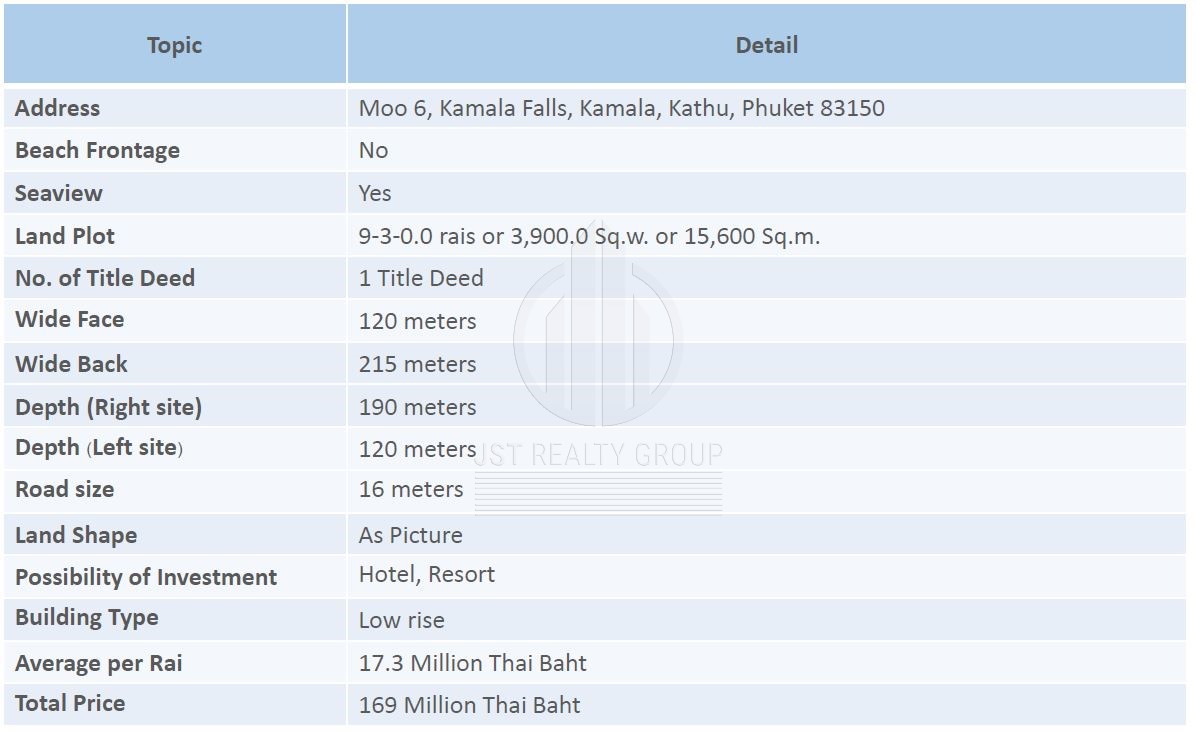Viewport: 1196px width, 732px height.
Task: Click the Depth (Right site) label
Action: click(x=109, y=407)
